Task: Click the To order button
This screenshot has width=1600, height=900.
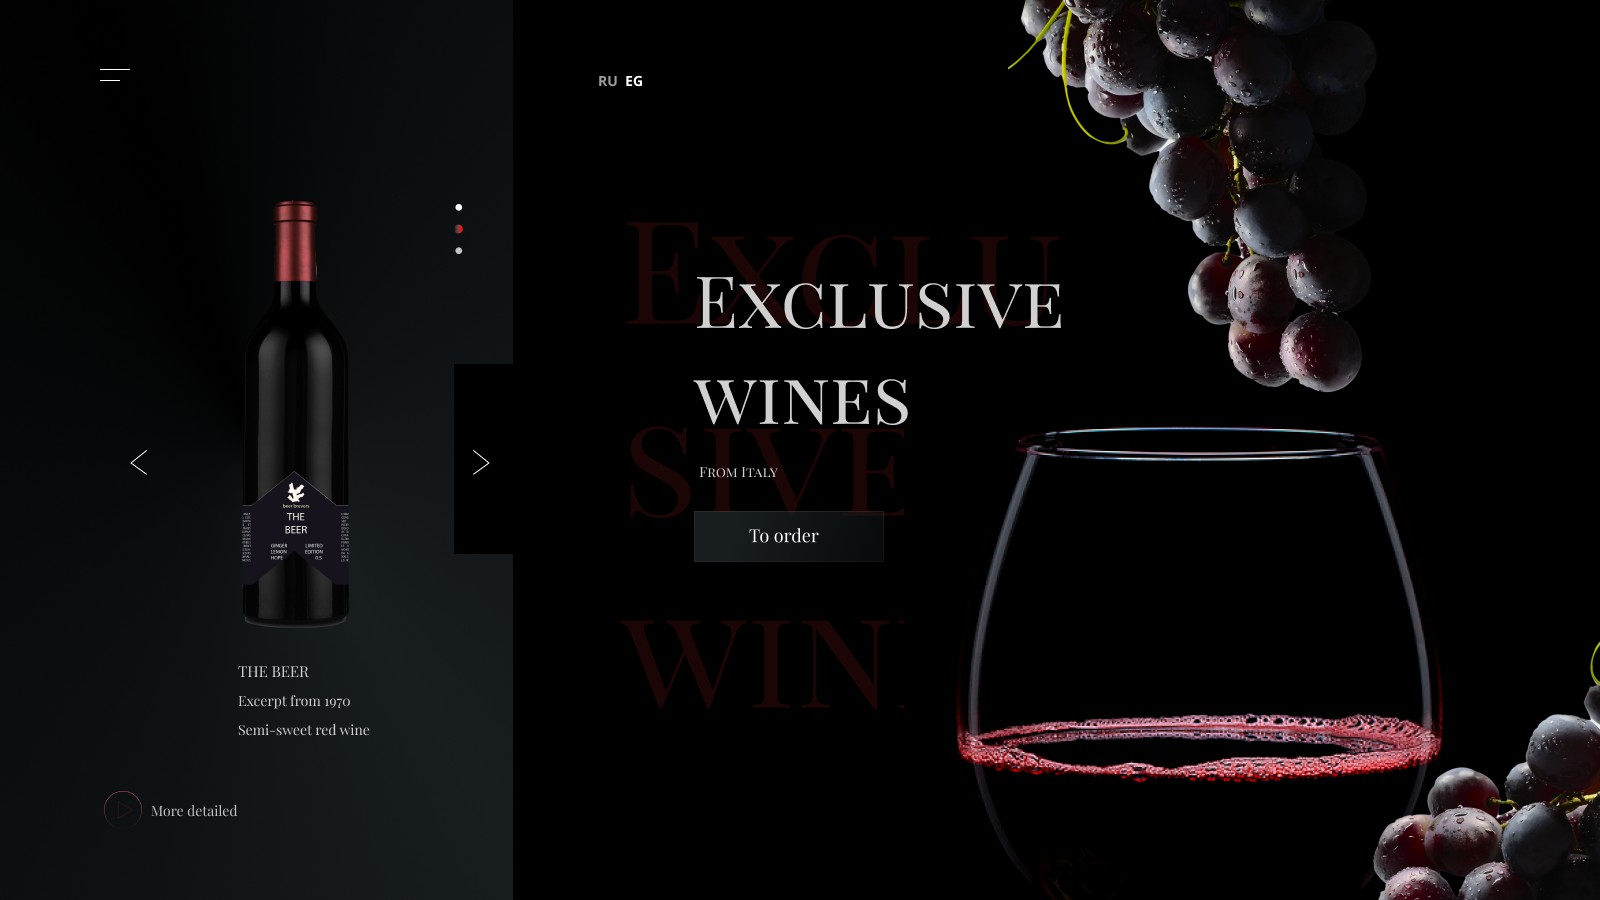Action: [x=789, y=536]
